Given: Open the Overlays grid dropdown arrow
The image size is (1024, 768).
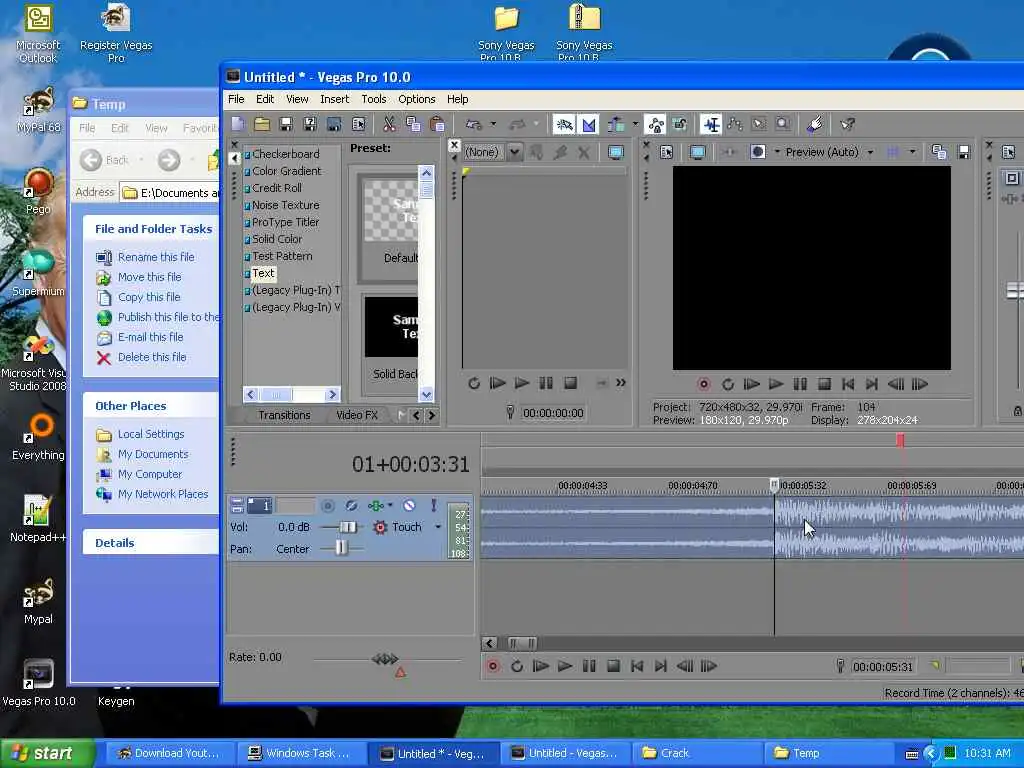Looking at the screenshot, I should (x=912, y=152).
